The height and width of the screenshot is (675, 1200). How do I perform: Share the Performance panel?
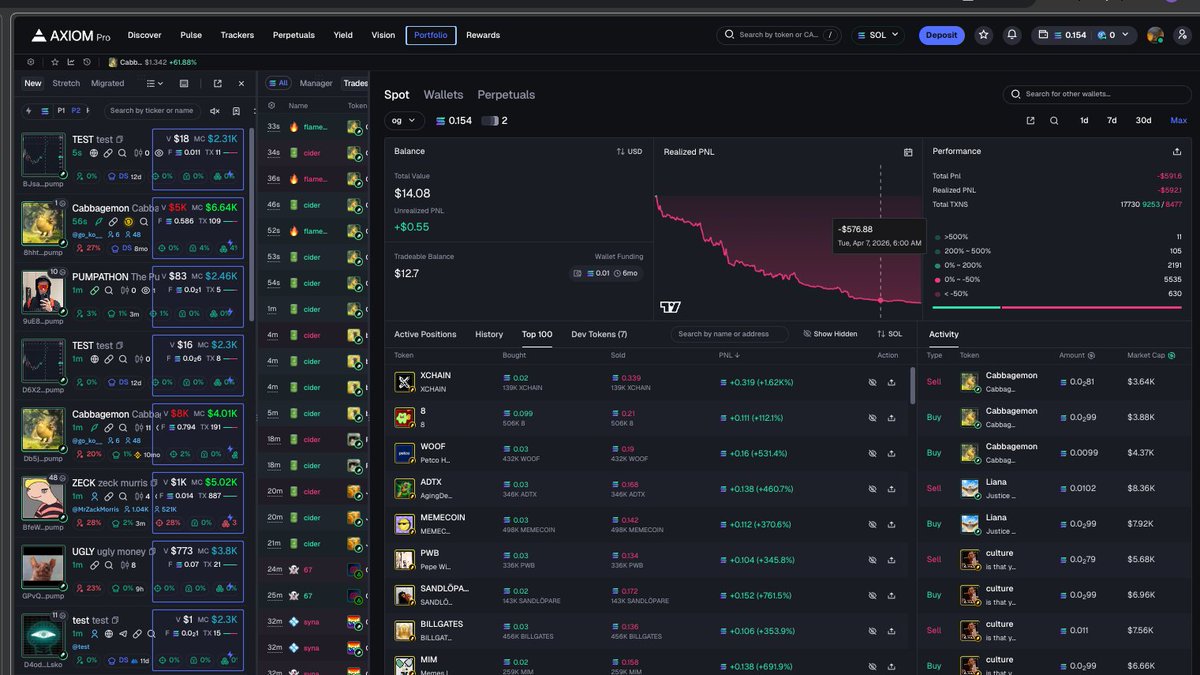click(x=1176, y=152)
